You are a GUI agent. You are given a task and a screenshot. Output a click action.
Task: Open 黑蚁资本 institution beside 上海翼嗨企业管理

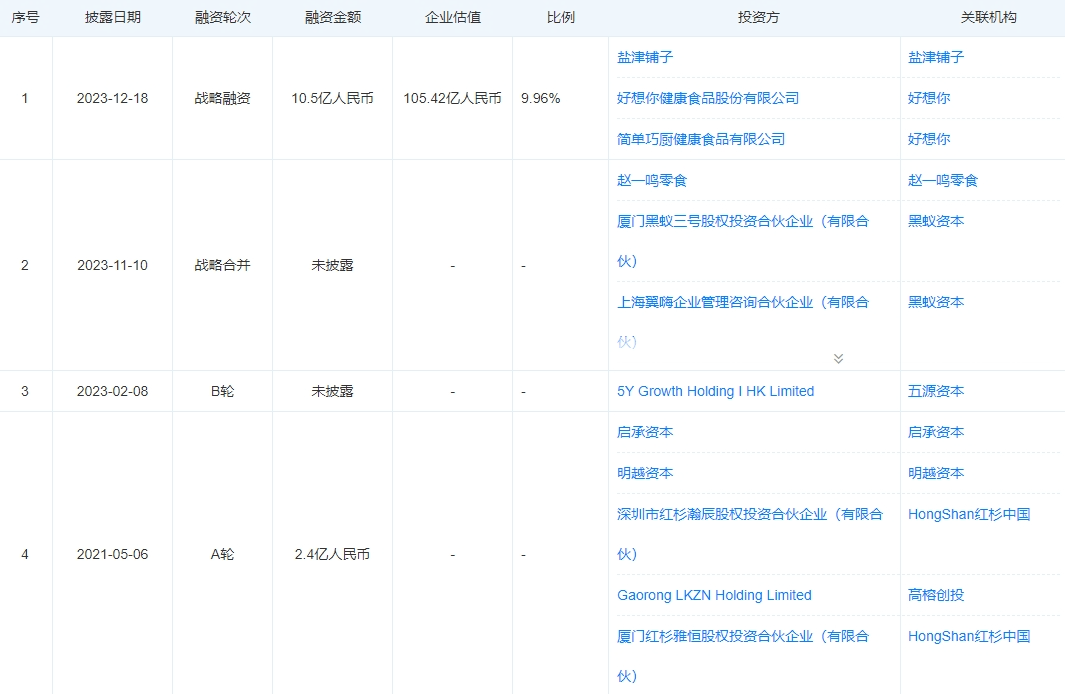[936, 302]
